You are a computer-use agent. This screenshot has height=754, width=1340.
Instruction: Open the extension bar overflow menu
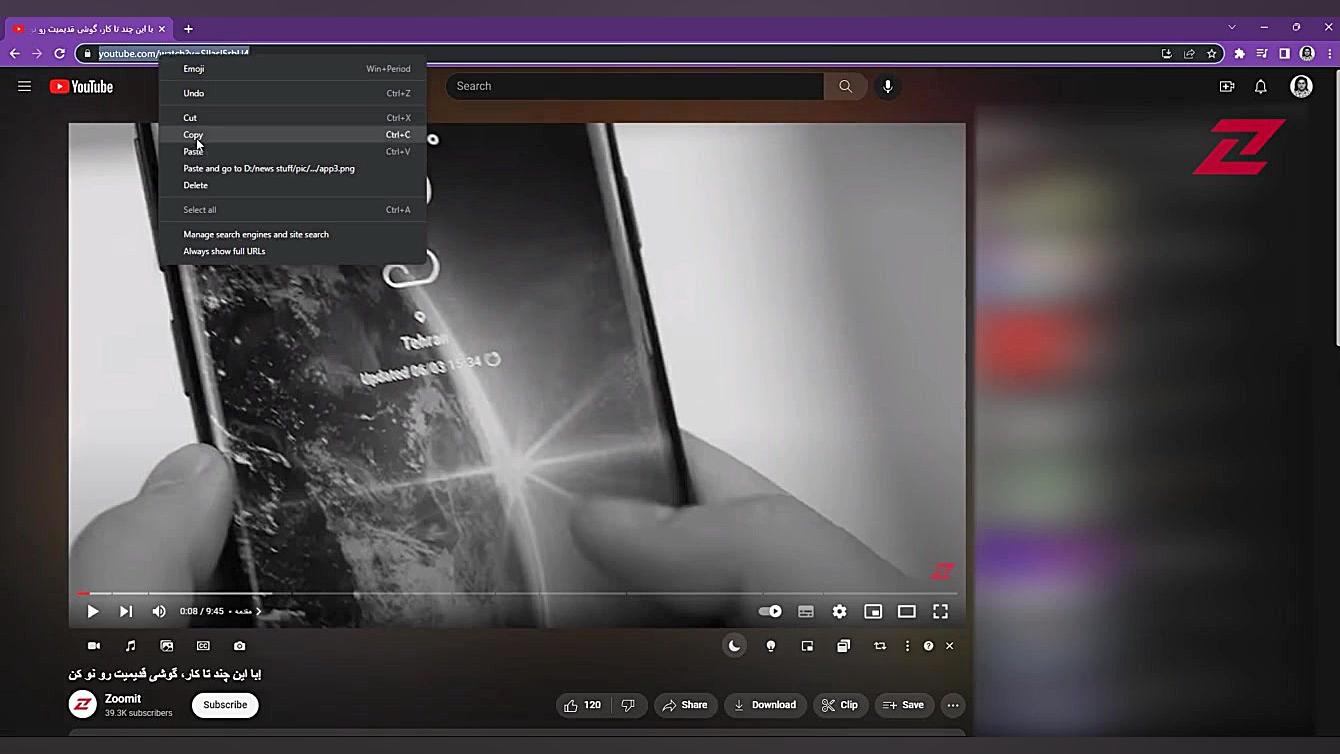(907, 645)
